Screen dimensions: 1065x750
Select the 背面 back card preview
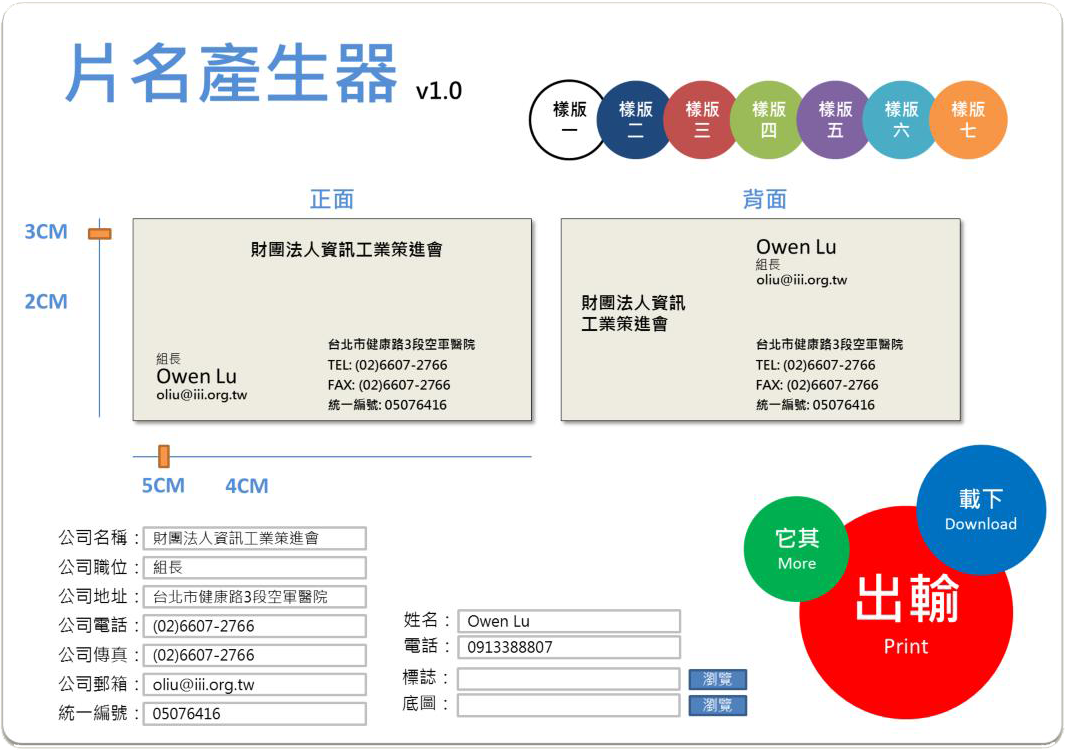point(761,319)
